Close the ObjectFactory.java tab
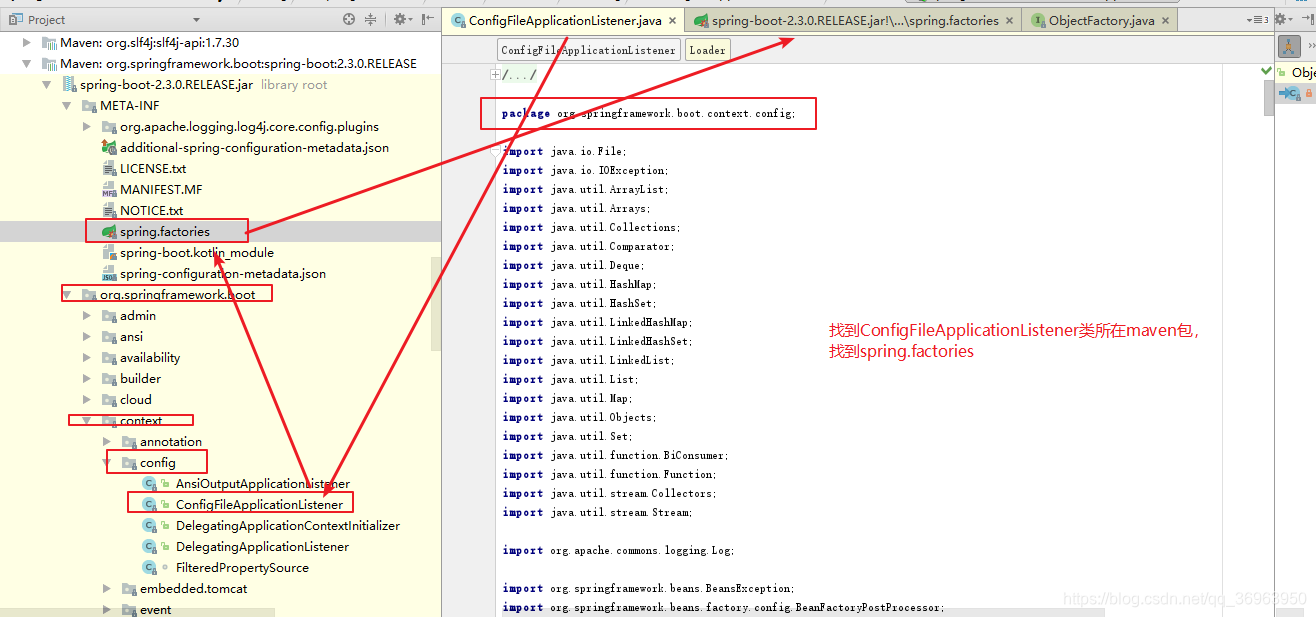 coord(1166,20)
